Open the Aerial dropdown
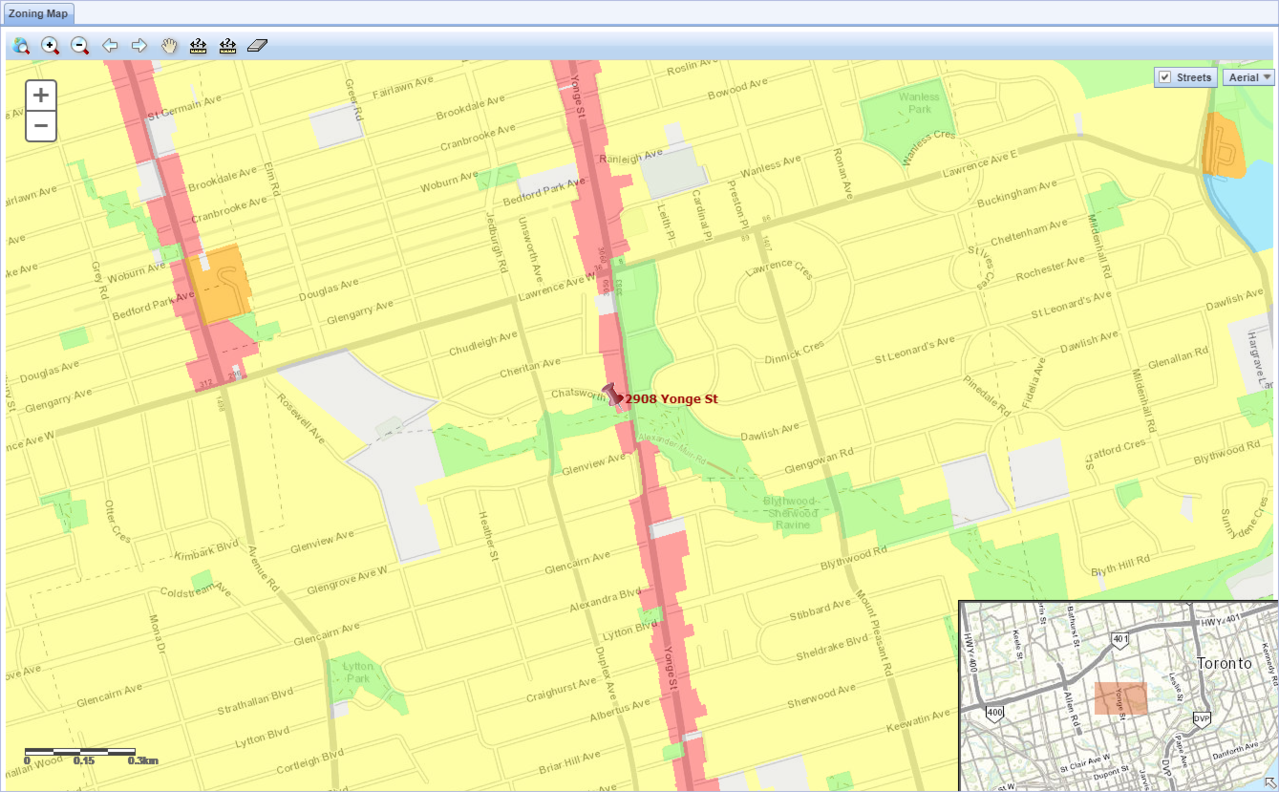This screenshot has height=792, width=1279. [1248, 78]
